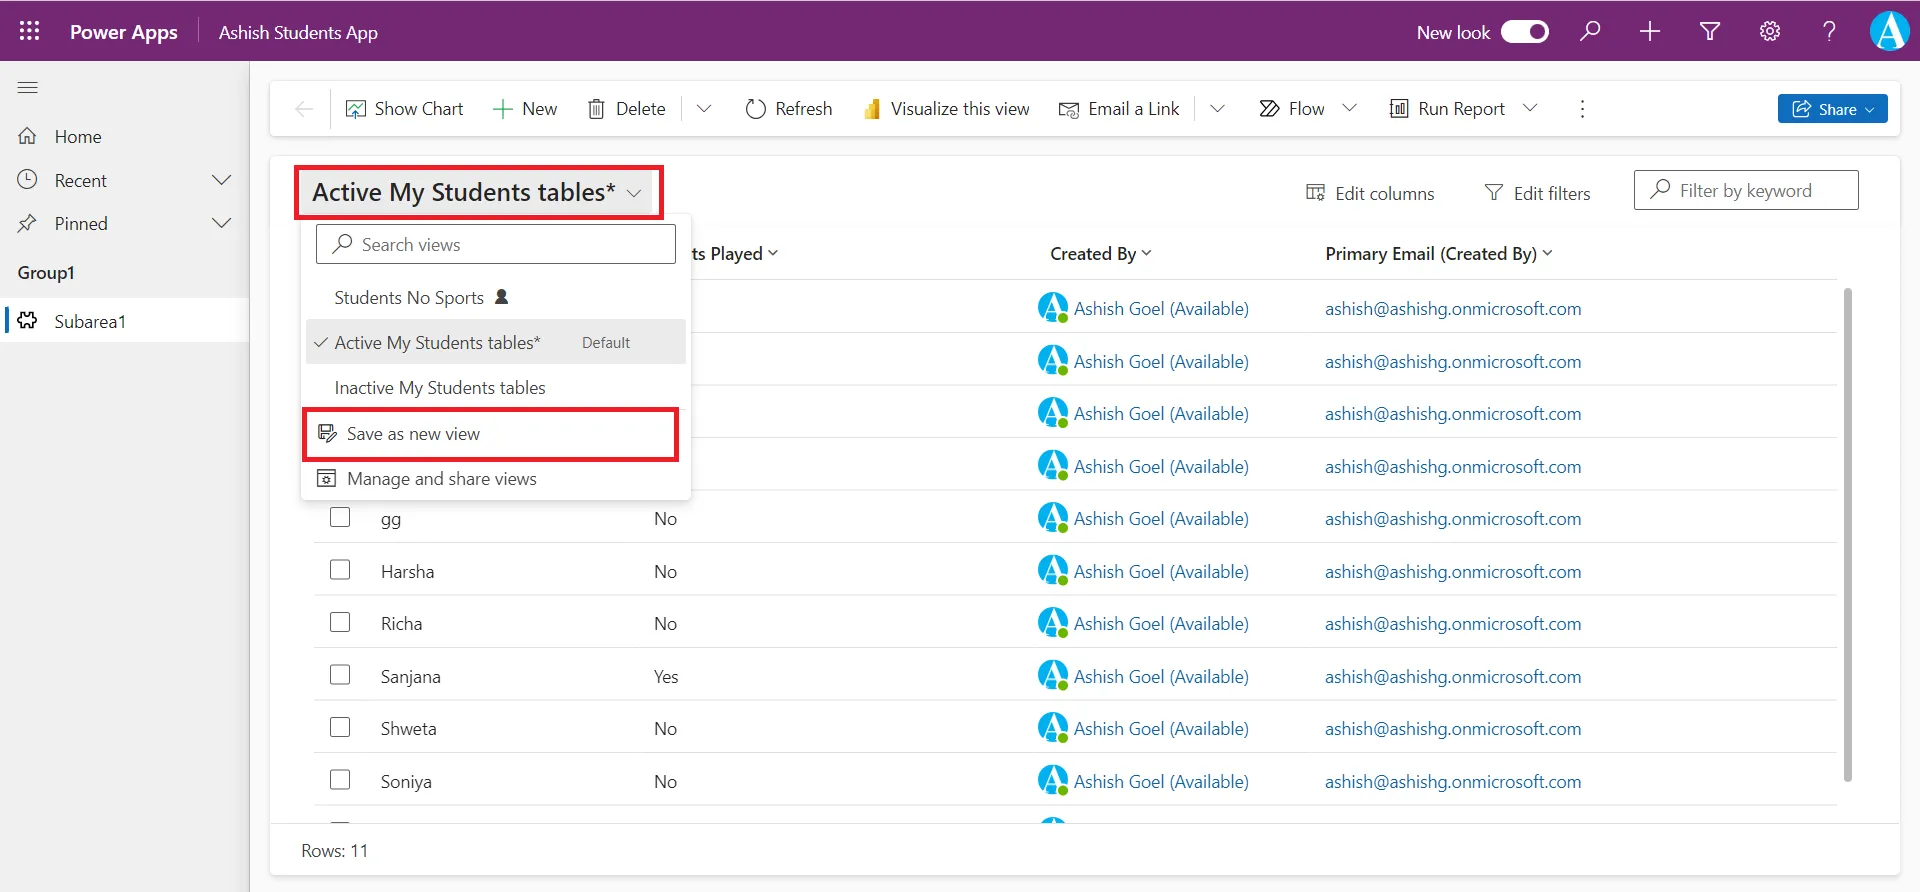Viewport: 1920px width, 892px height.
Task: Open the dropdown arrow next to Delete
Action: [704, 109]
